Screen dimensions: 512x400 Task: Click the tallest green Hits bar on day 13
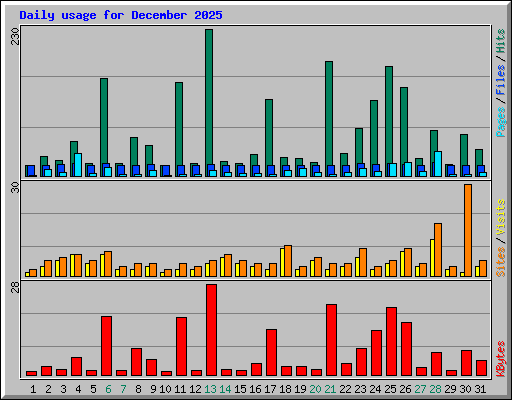[x=209, y=103]
